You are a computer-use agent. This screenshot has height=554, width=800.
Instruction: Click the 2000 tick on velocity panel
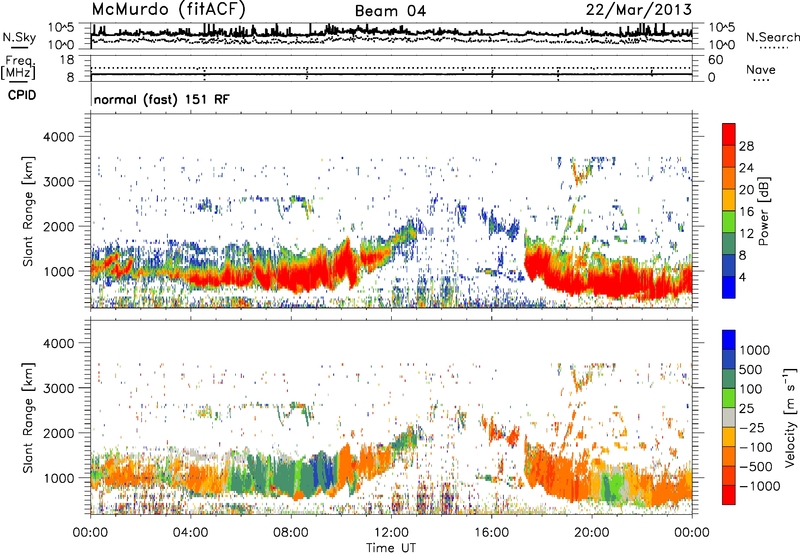tap(58, 433)
